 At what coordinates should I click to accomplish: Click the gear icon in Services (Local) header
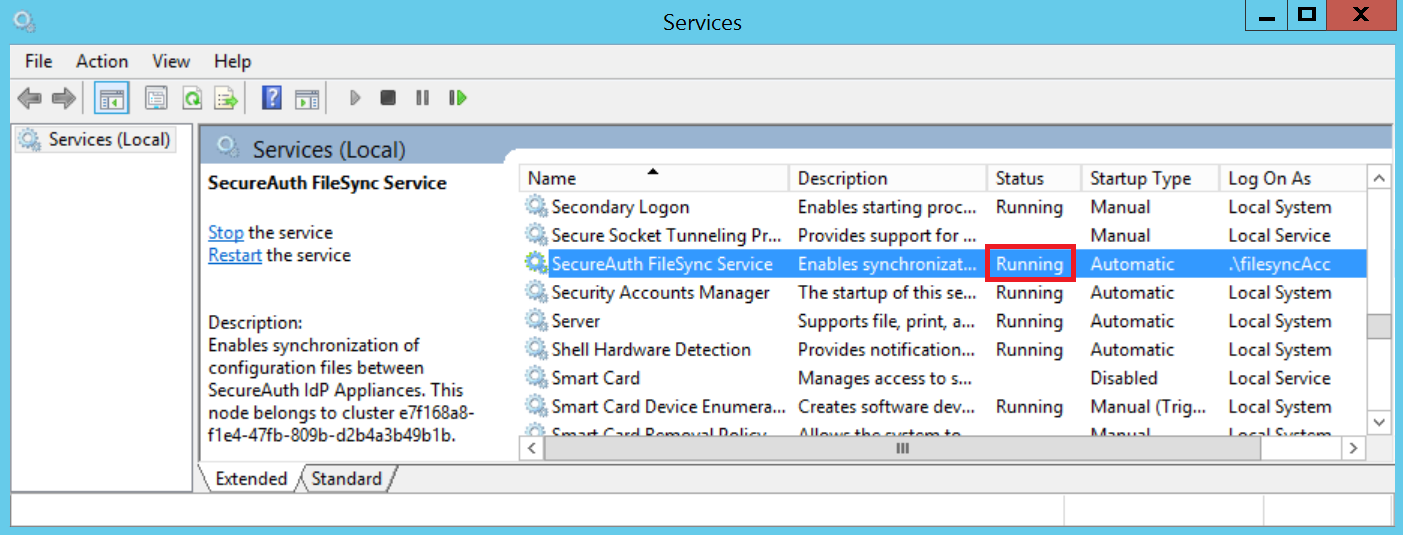(228, 148)
